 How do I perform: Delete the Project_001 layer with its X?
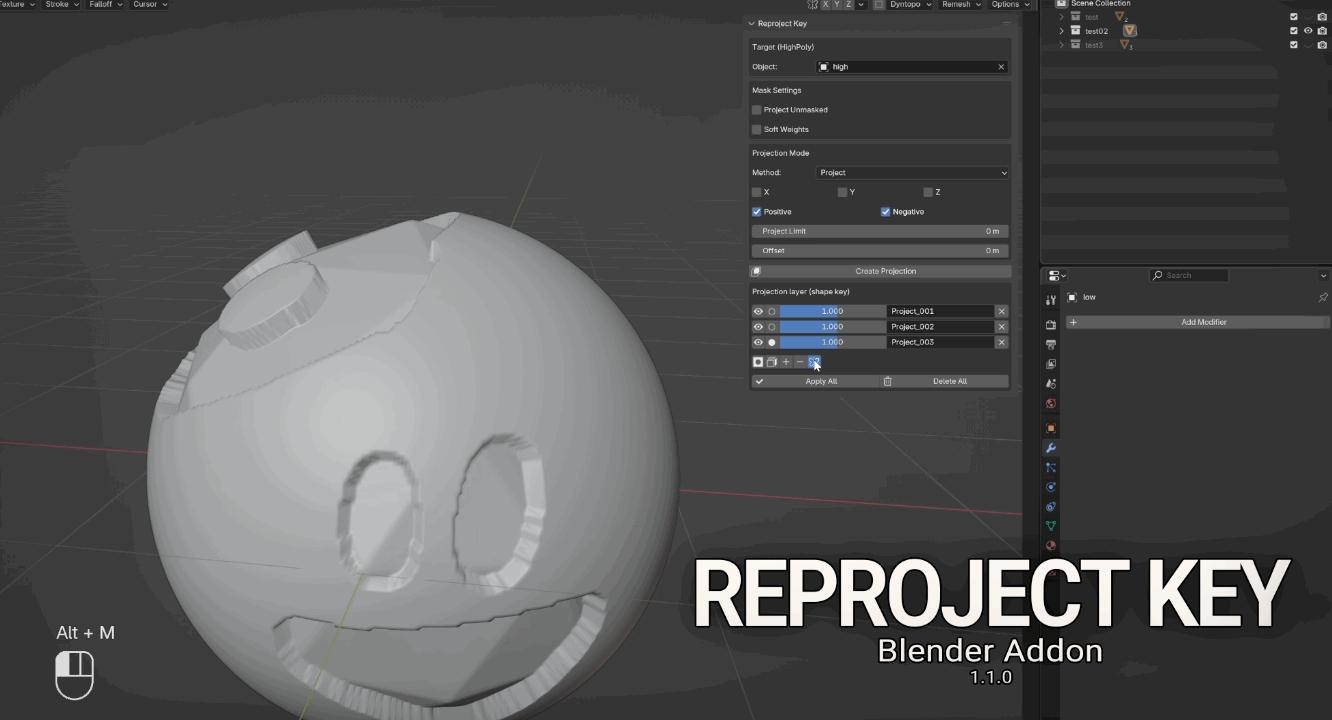pyautogui.click(x=1001, y=311)
